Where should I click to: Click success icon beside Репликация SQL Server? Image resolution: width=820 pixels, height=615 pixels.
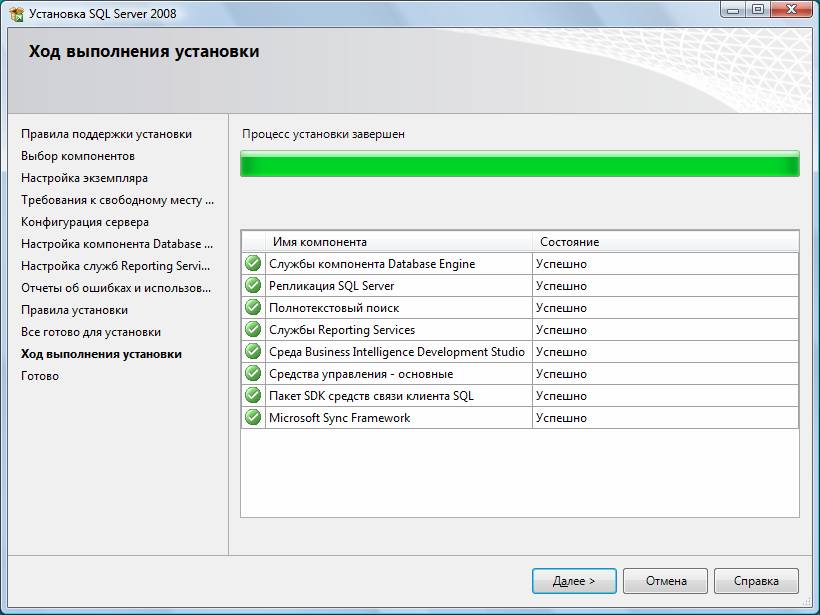[x=253, y=286]
